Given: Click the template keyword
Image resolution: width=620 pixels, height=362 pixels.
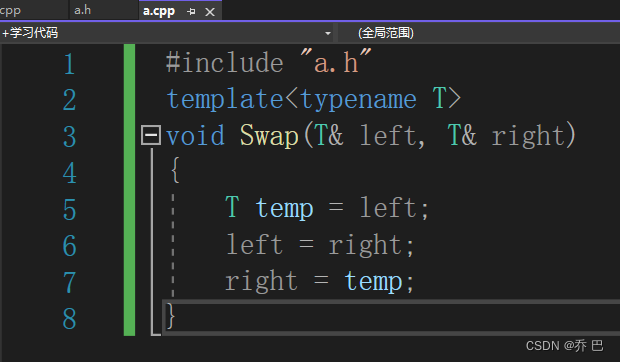Looking at the screenshot, I should [x=225, y=99].
